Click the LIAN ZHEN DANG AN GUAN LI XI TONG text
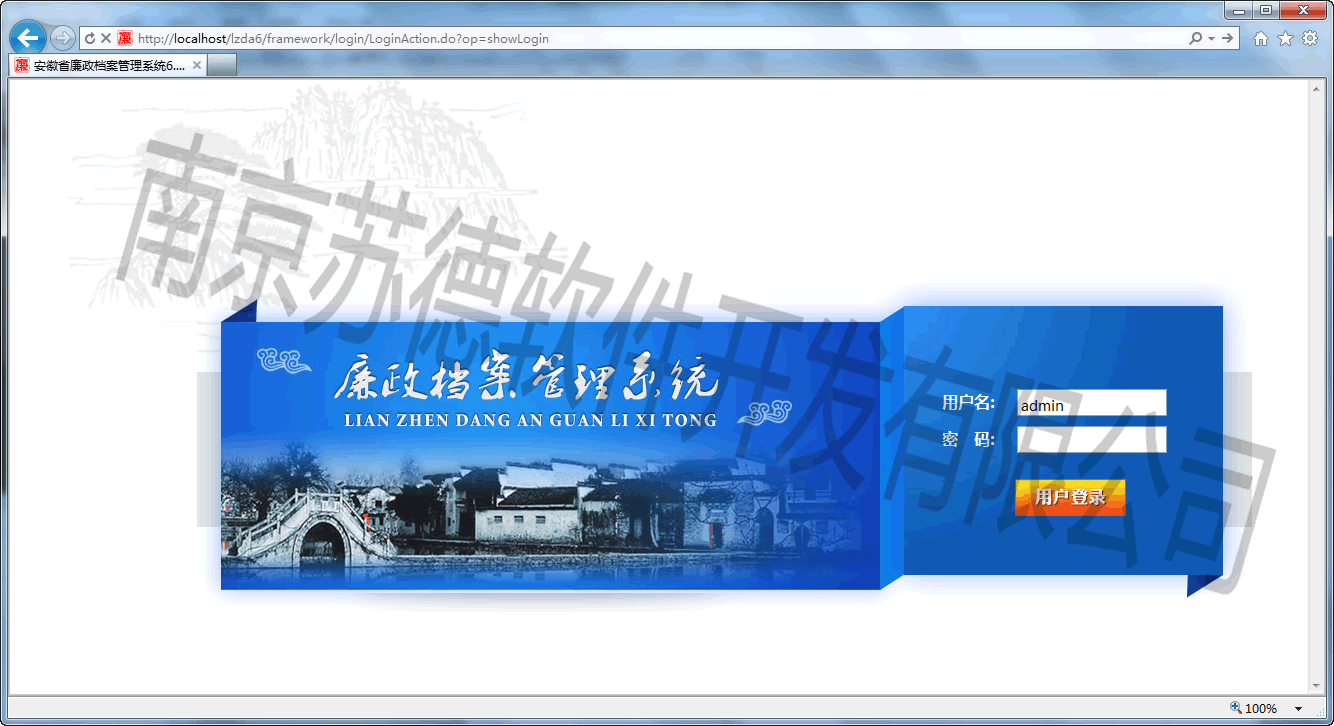This screenshot has width=1334, height=726. [530, 420]
